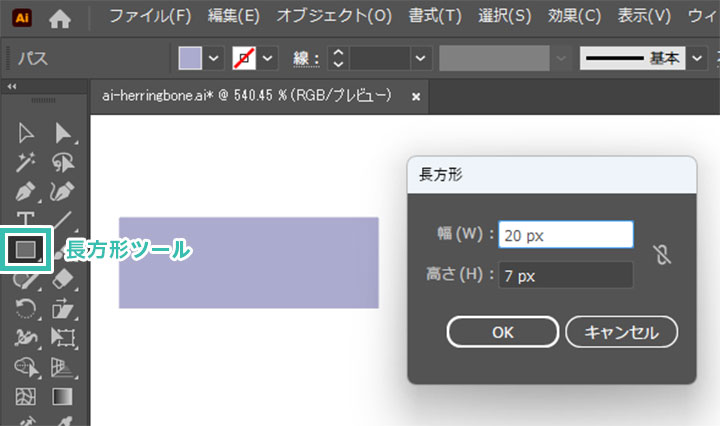The width and height of the screenshot is (720, 426).
Task: Open the stroke color dropdown arrow
Action: 268,58
